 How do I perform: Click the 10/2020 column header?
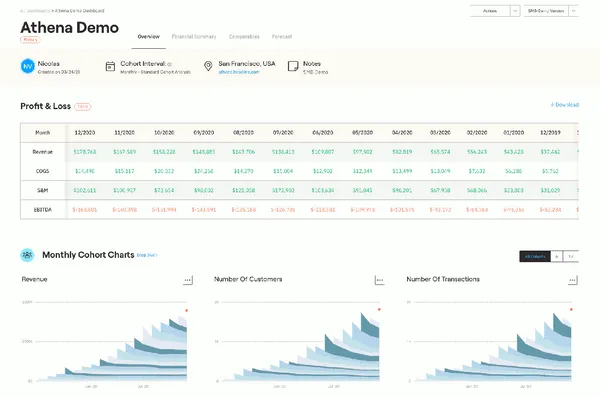coord(164,132)
